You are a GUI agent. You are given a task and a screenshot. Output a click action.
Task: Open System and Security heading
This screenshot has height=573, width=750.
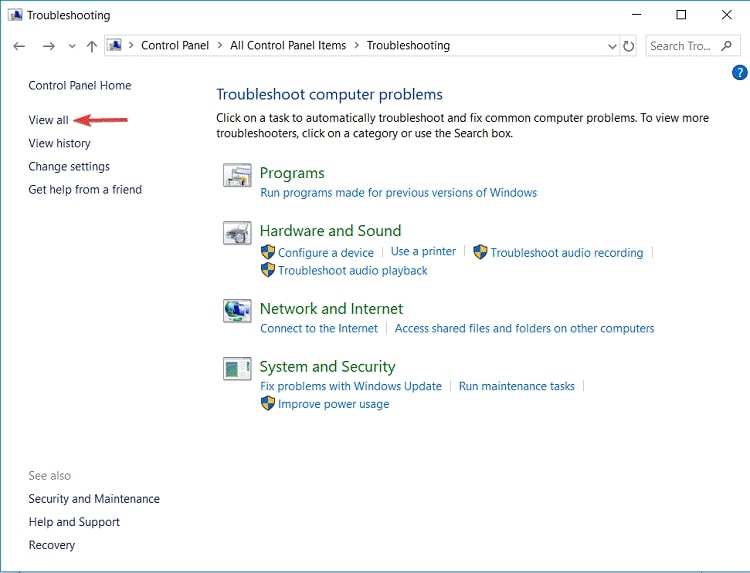pyautogui.click(x=328, y=367)
